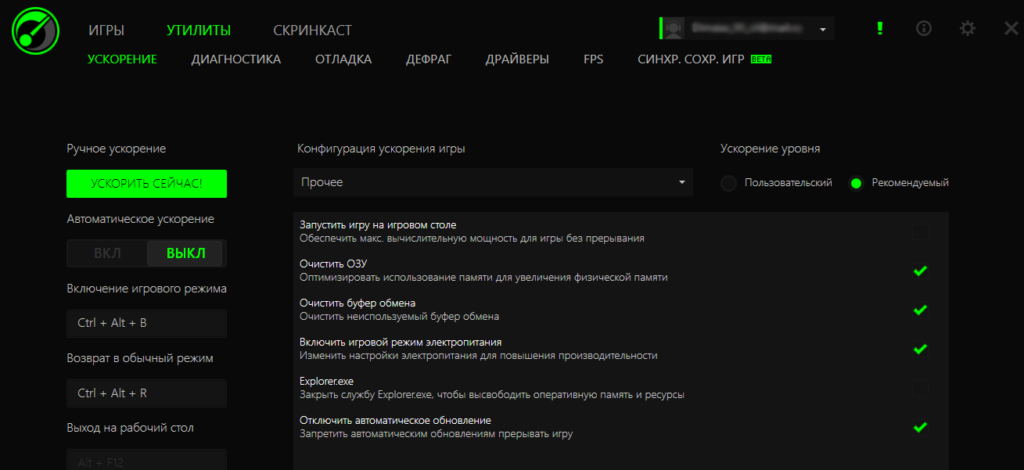
Task: Select the Пользовательский radio button
Action: (x=728, y=183)
